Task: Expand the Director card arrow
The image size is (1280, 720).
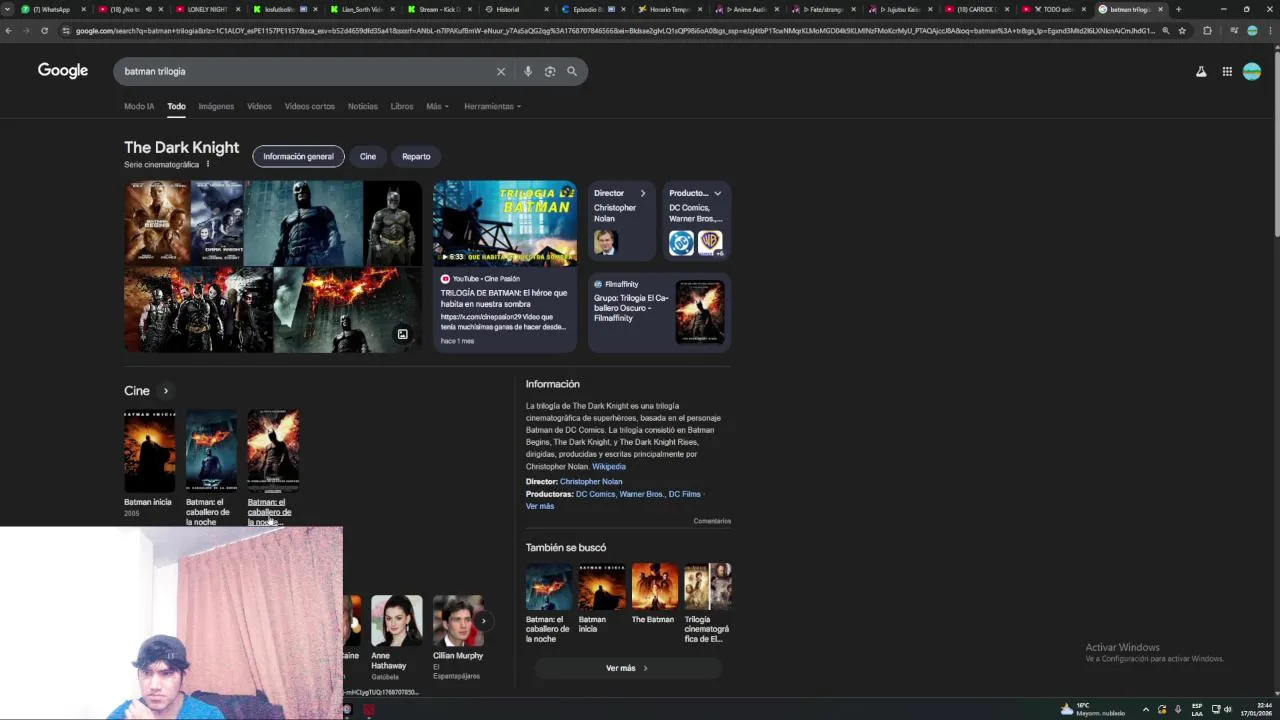Action: 642,193
